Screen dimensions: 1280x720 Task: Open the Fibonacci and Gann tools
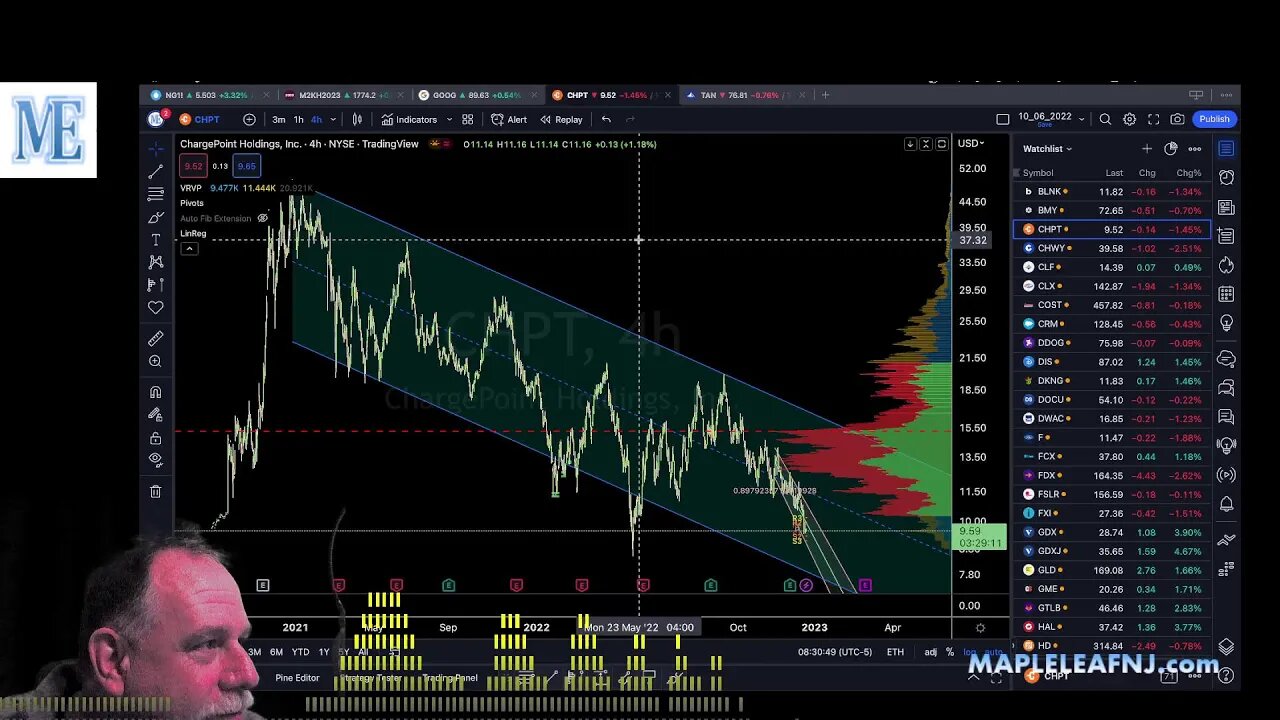pos(155,194)
